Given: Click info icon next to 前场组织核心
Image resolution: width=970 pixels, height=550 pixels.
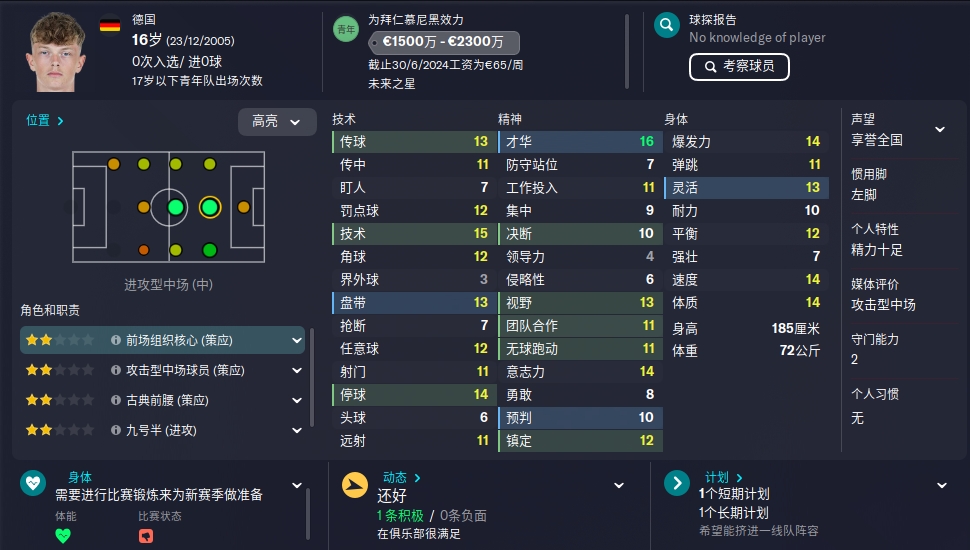Looking at the screenshot, I should pyautogui.click(x=116, y=340).
